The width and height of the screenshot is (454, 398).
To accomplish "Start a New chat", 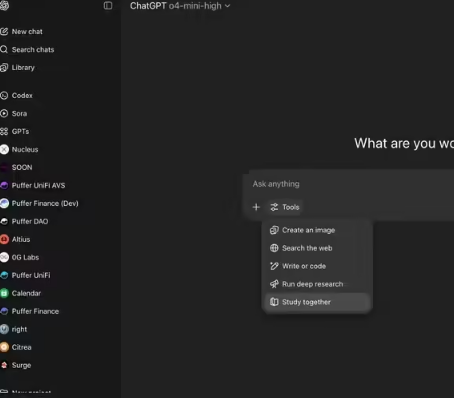I will pyautogui.click(x=27, y=32).
